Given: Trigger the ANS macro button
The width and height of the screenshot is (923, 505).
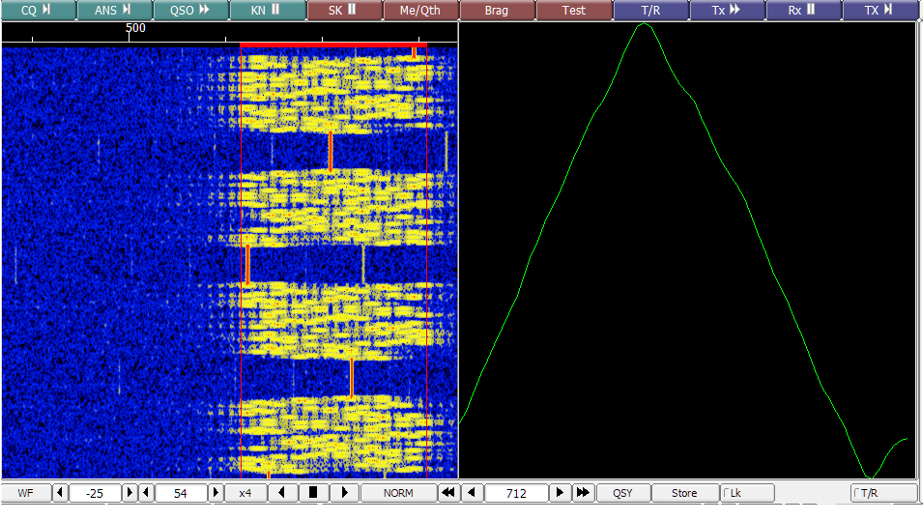Looking at the screenshot, I should point(115,10).
